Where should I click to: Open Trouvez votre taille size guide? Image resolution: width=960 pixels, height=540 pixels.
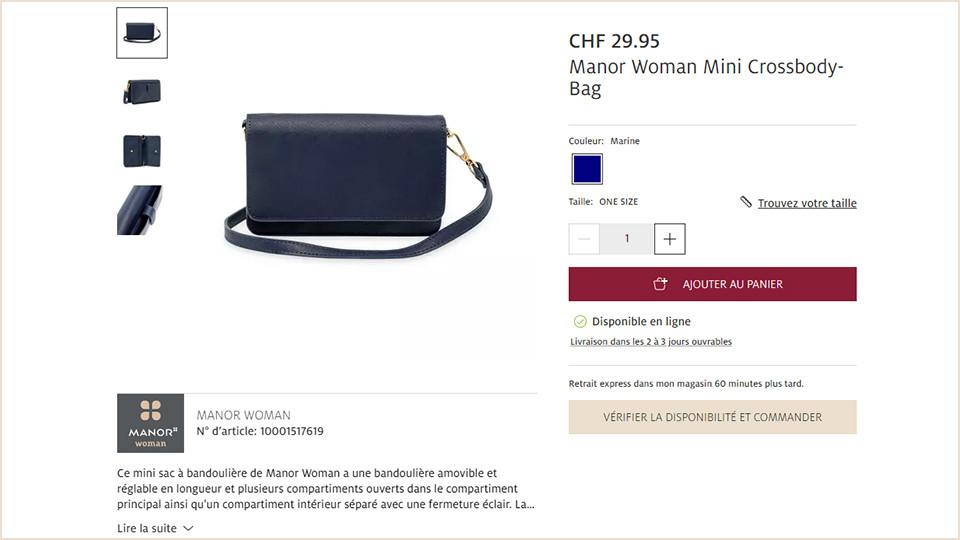point(807,203)
